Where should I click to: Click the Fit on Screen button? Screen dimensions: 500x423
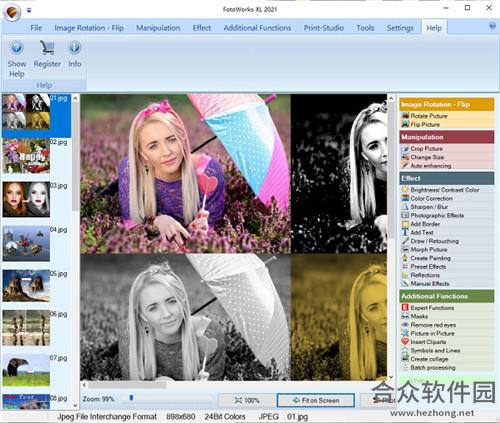click(x=315, y=400)
